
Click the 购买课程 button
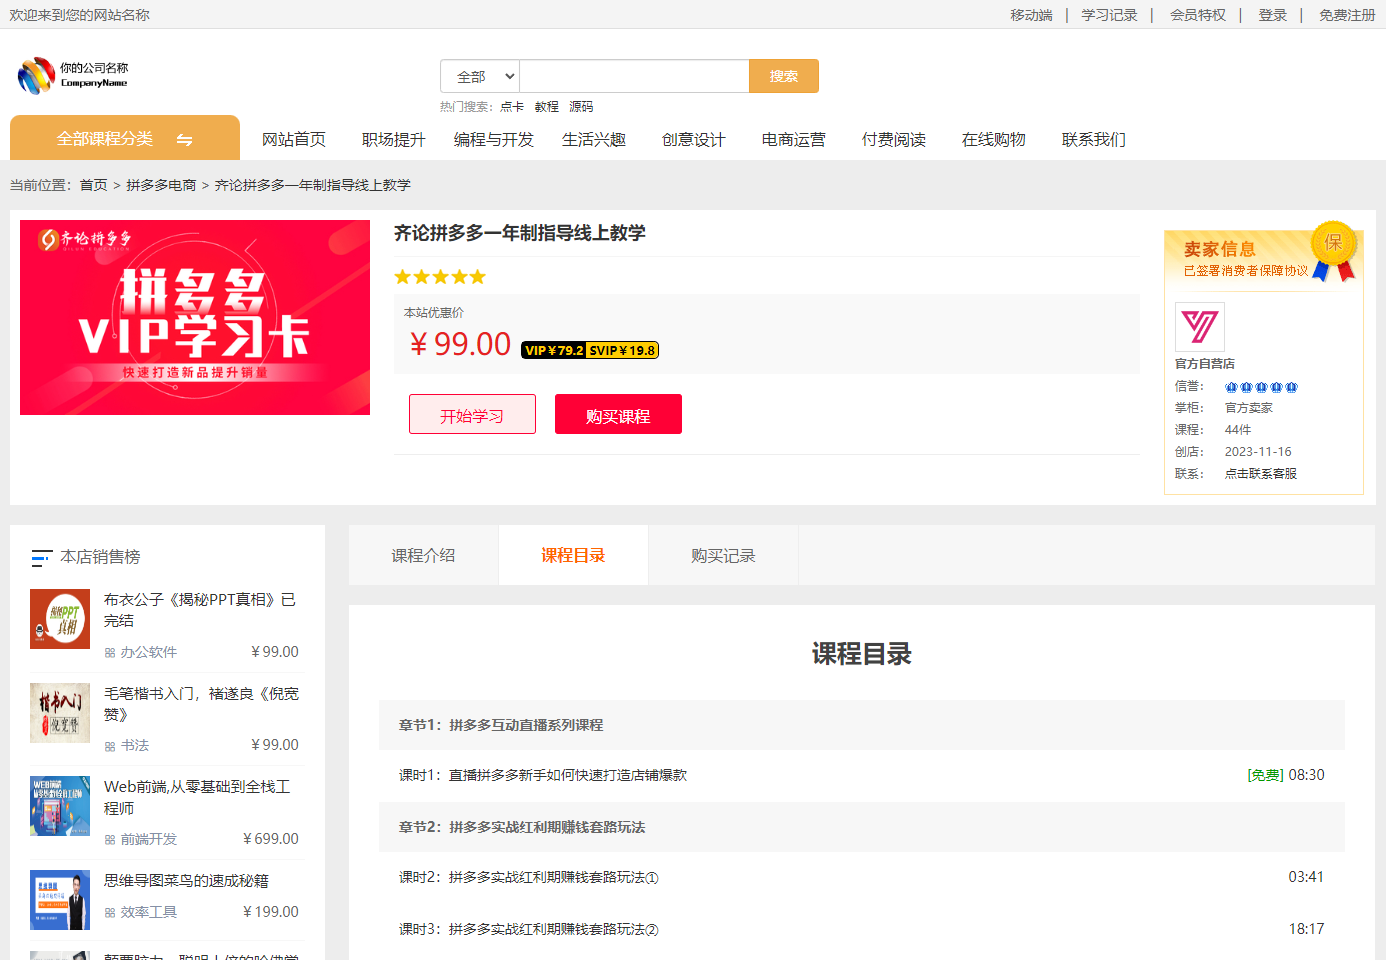618,415
